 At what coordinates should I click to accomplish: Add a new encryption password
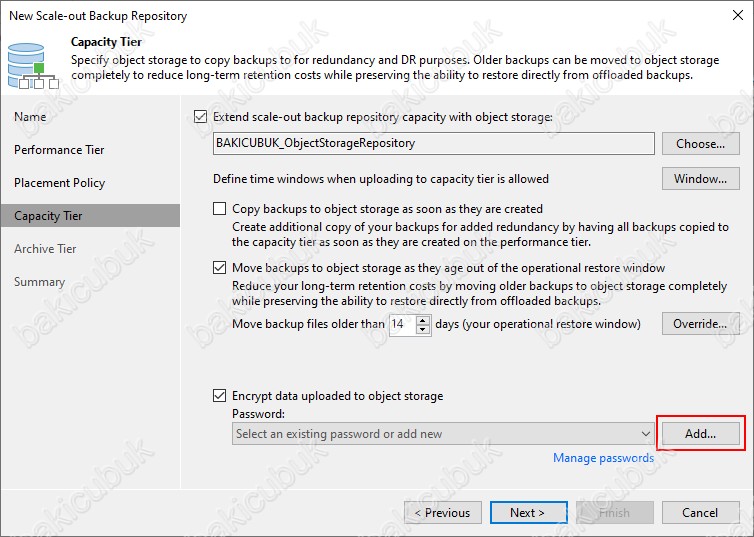pyautogui.click(x=701, y=434)
